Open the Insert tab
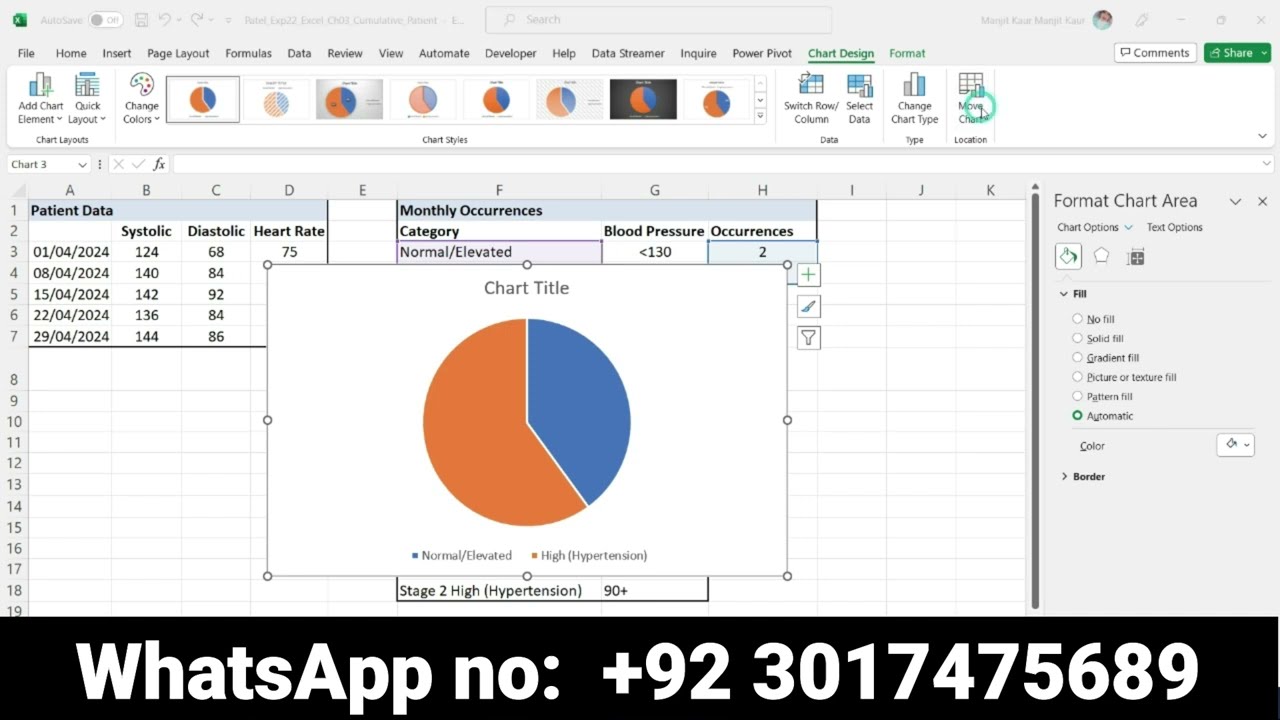The height and width of the screenshot is (720, 1280). click(x=116, y=53)
